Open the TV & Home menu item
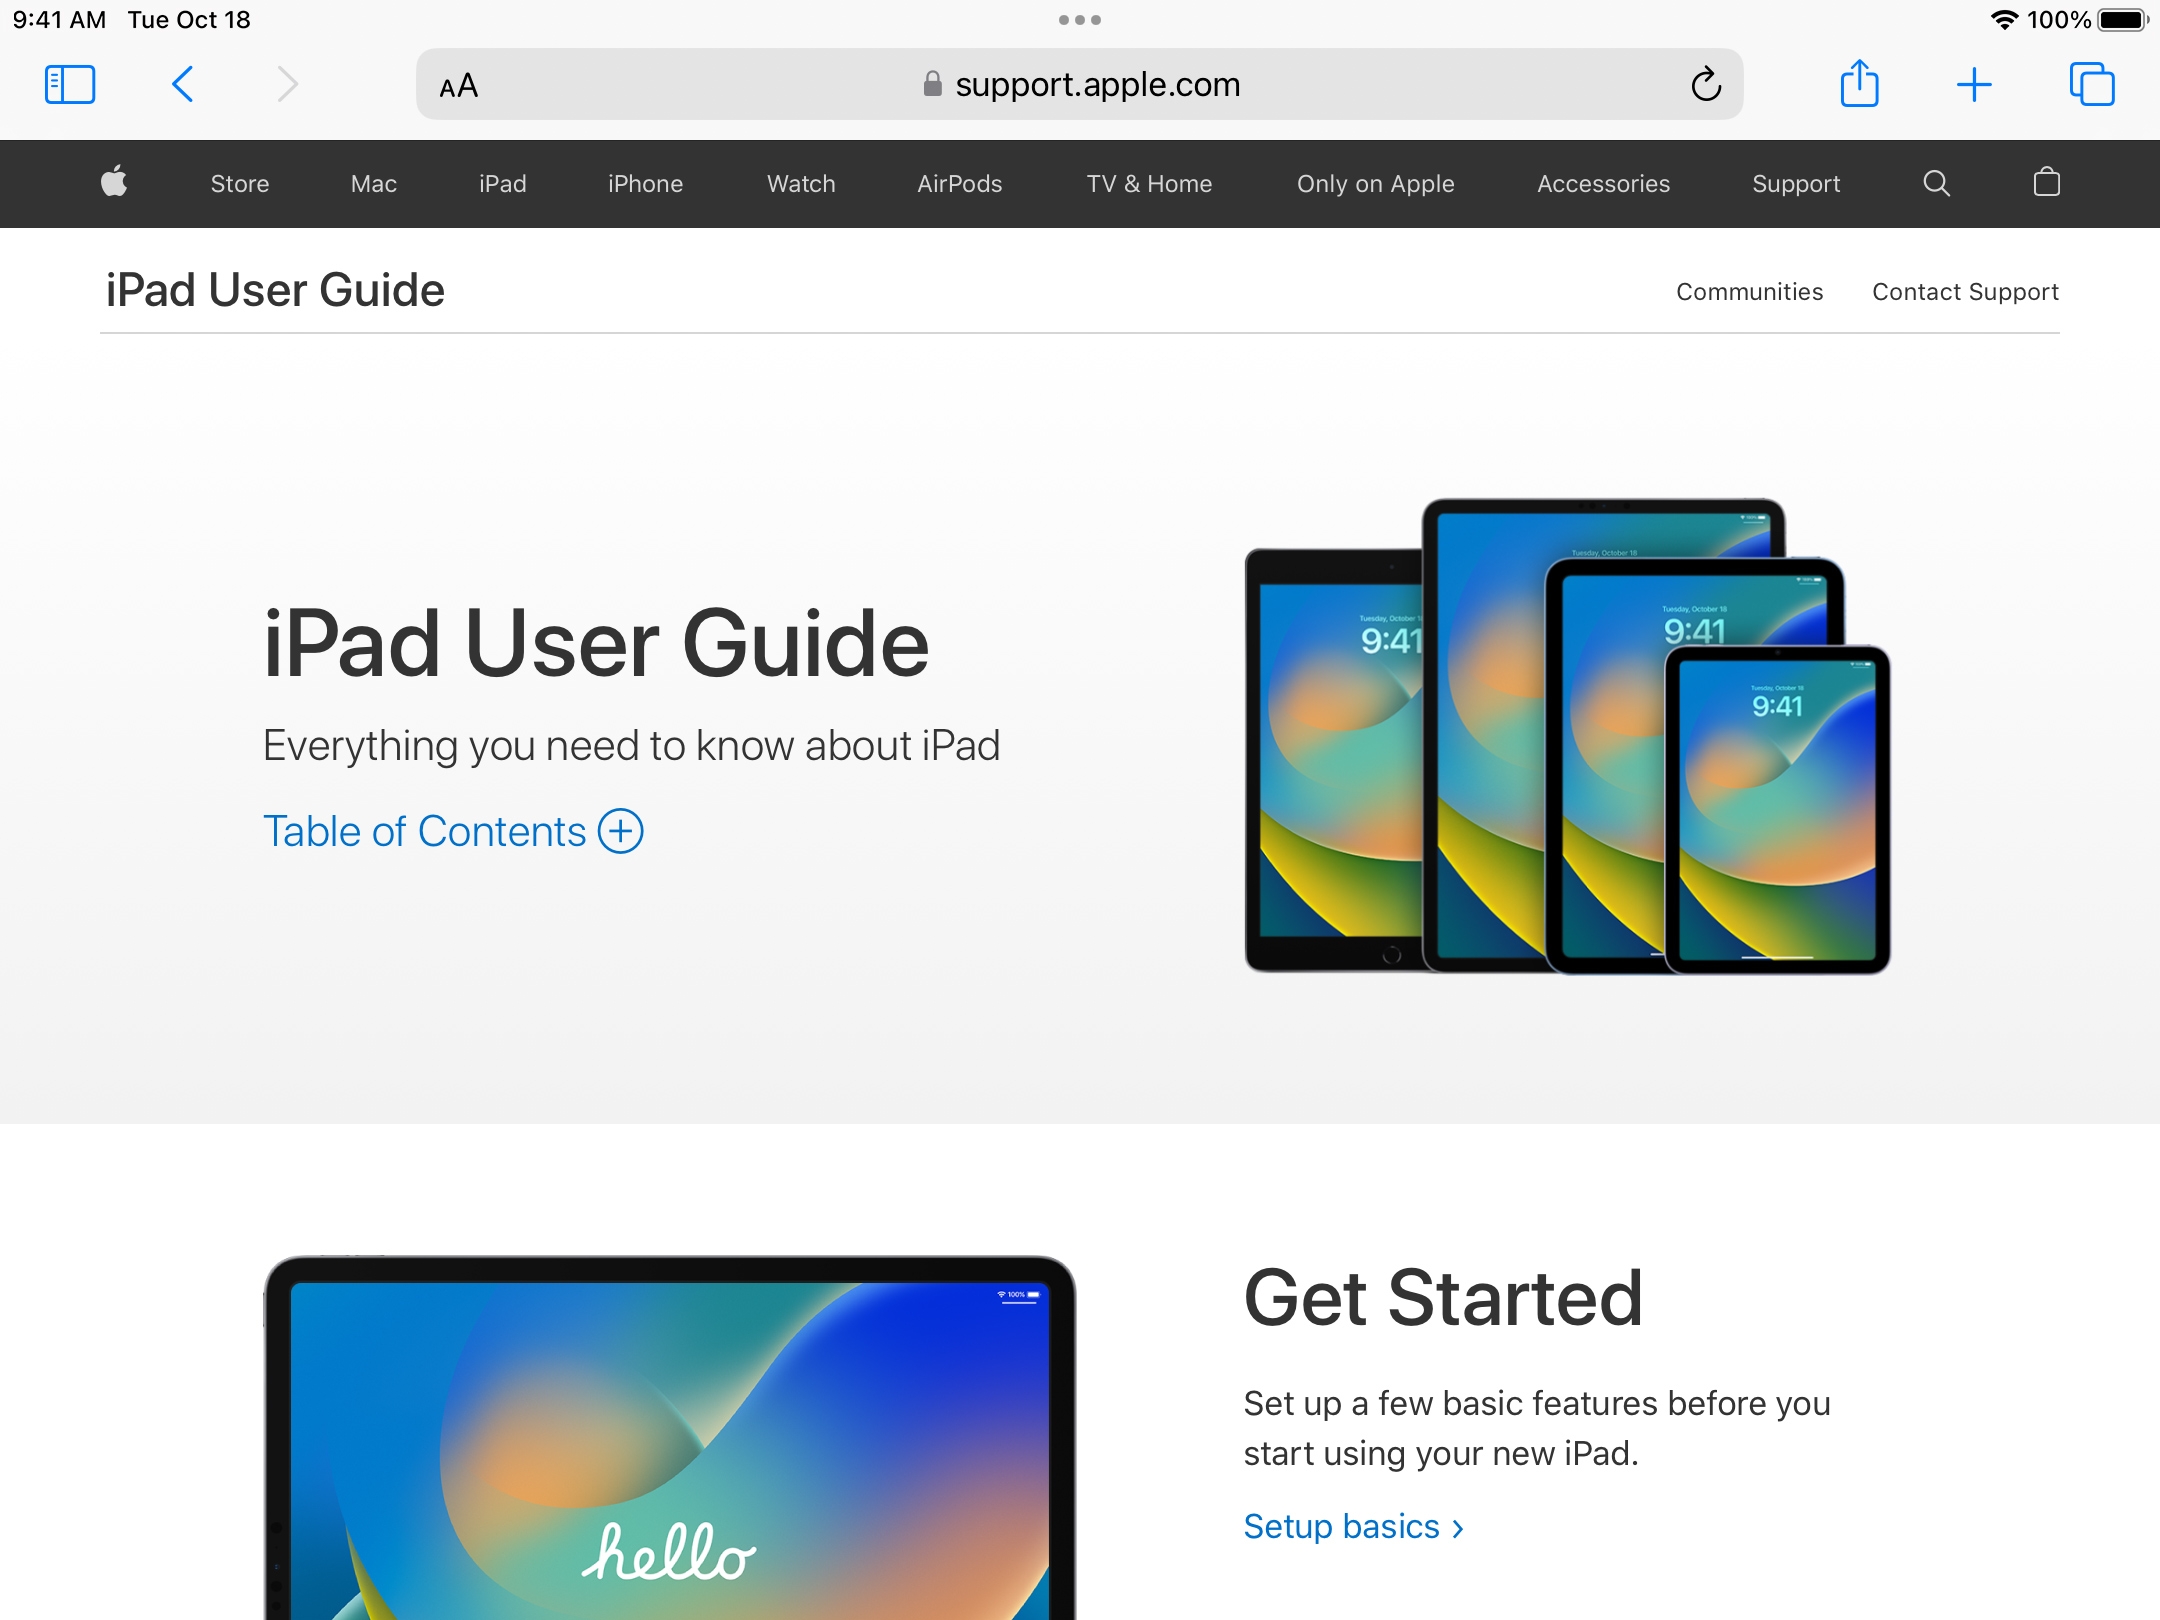 point(1149,184)
